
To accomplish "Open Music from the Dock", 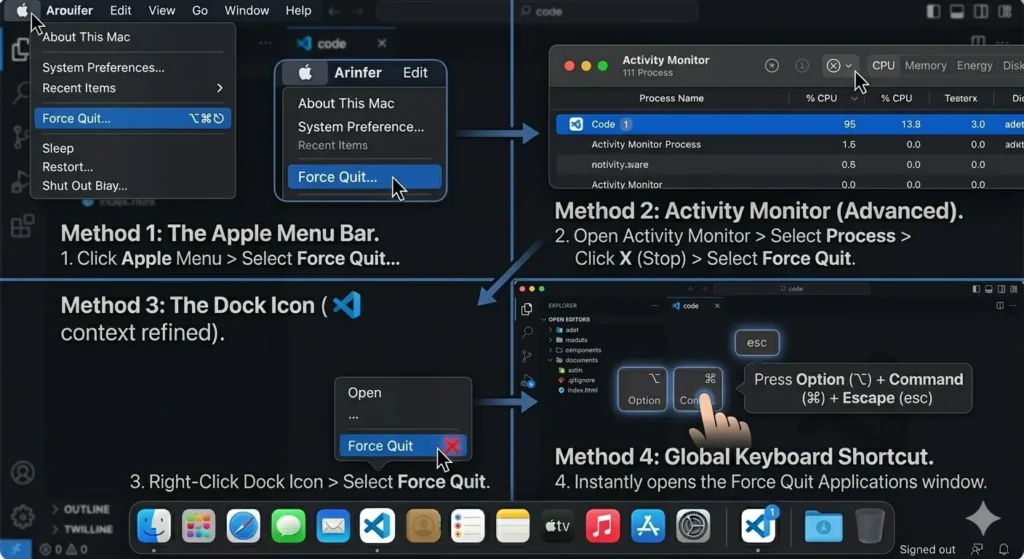I will 603,526.
